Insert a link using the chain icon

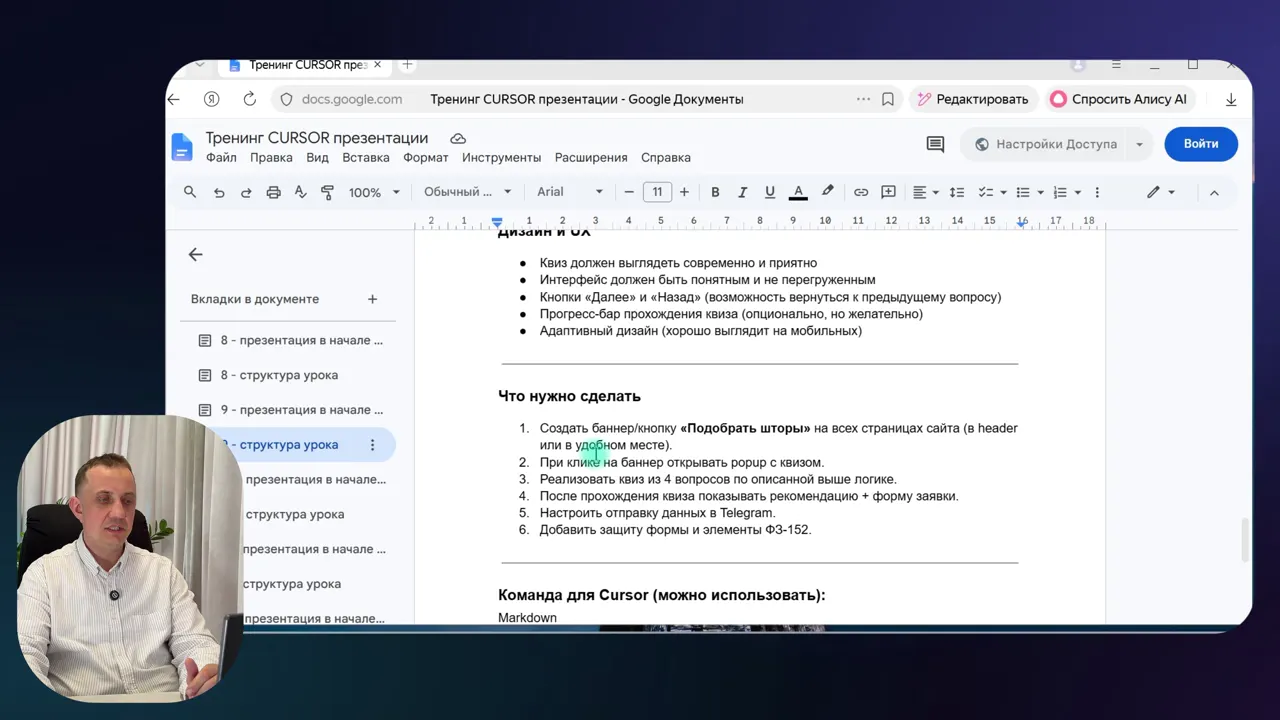(x=861, y=192)
